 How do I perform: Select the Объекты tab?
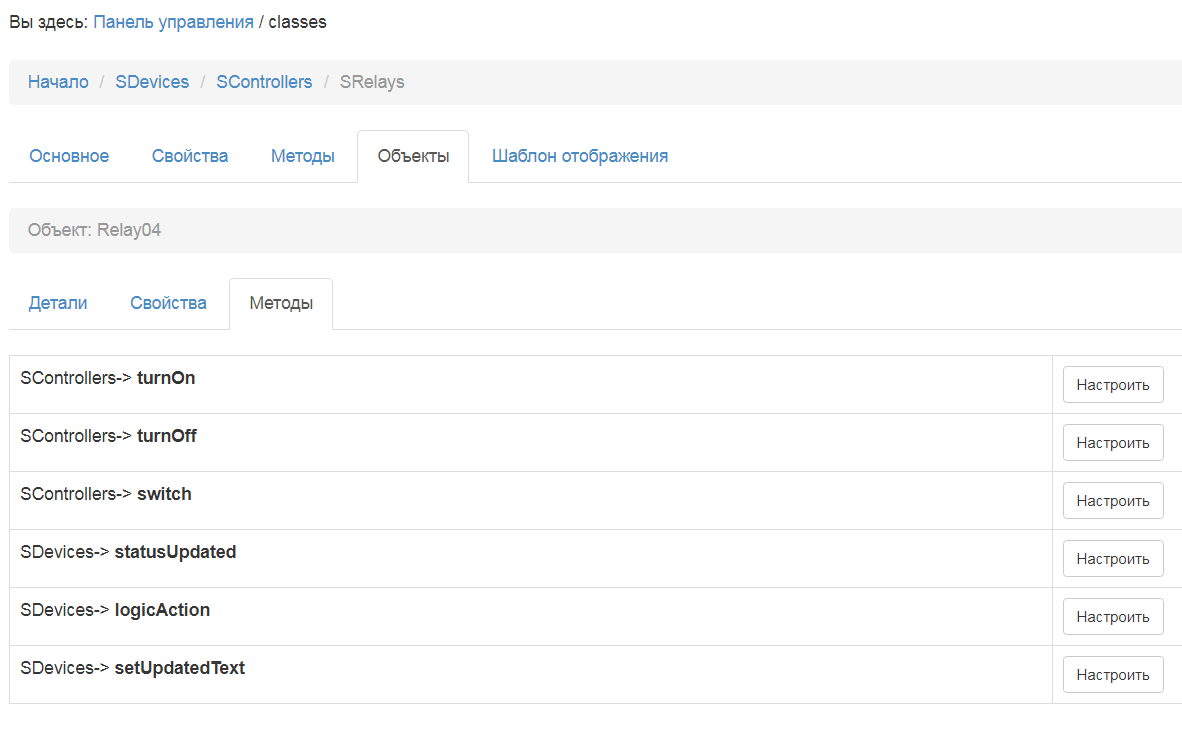[x=413, y=156]
